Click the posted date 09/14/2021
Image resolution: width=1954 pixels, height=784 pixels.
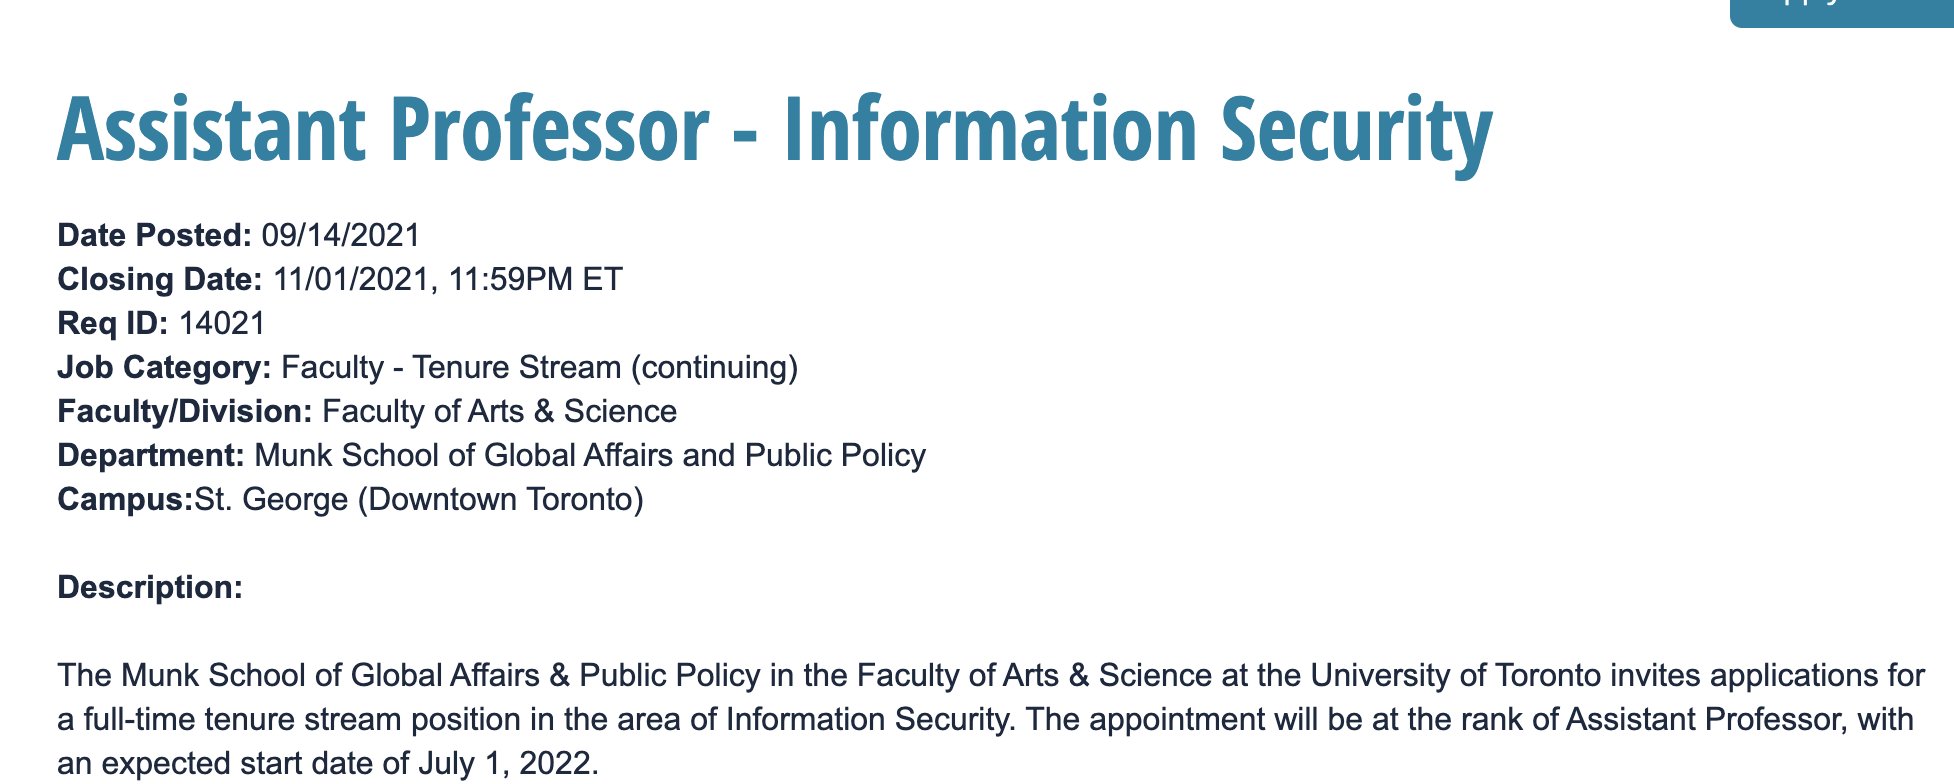click(x=341, y=235)
